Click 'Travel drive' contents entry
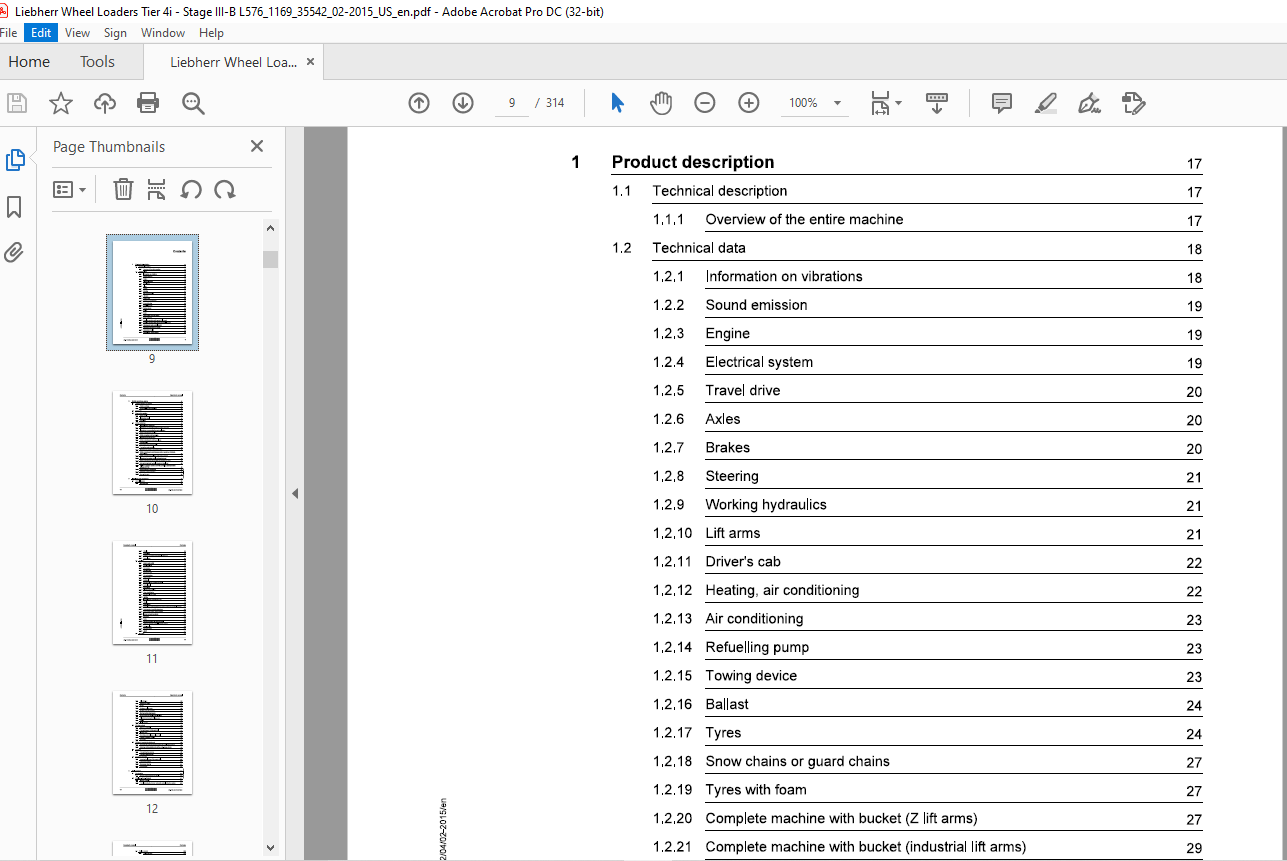The image size is (1287, 861). [x=743, y=390]
